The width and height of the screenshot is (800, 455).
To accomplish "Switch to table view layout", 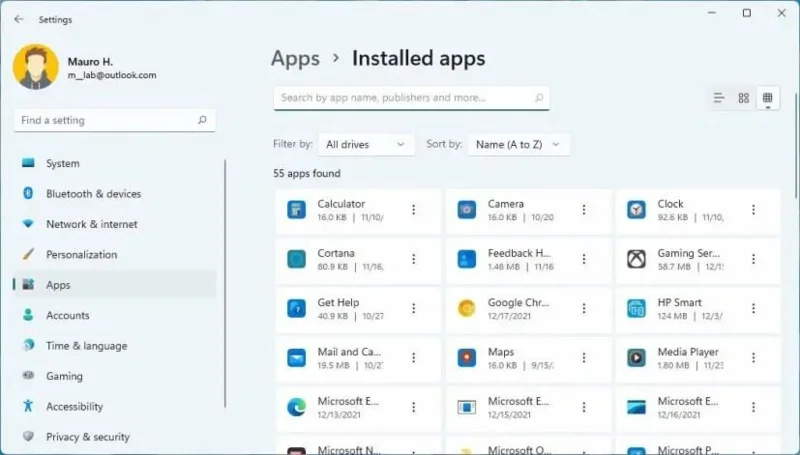I will pos(767,98).
